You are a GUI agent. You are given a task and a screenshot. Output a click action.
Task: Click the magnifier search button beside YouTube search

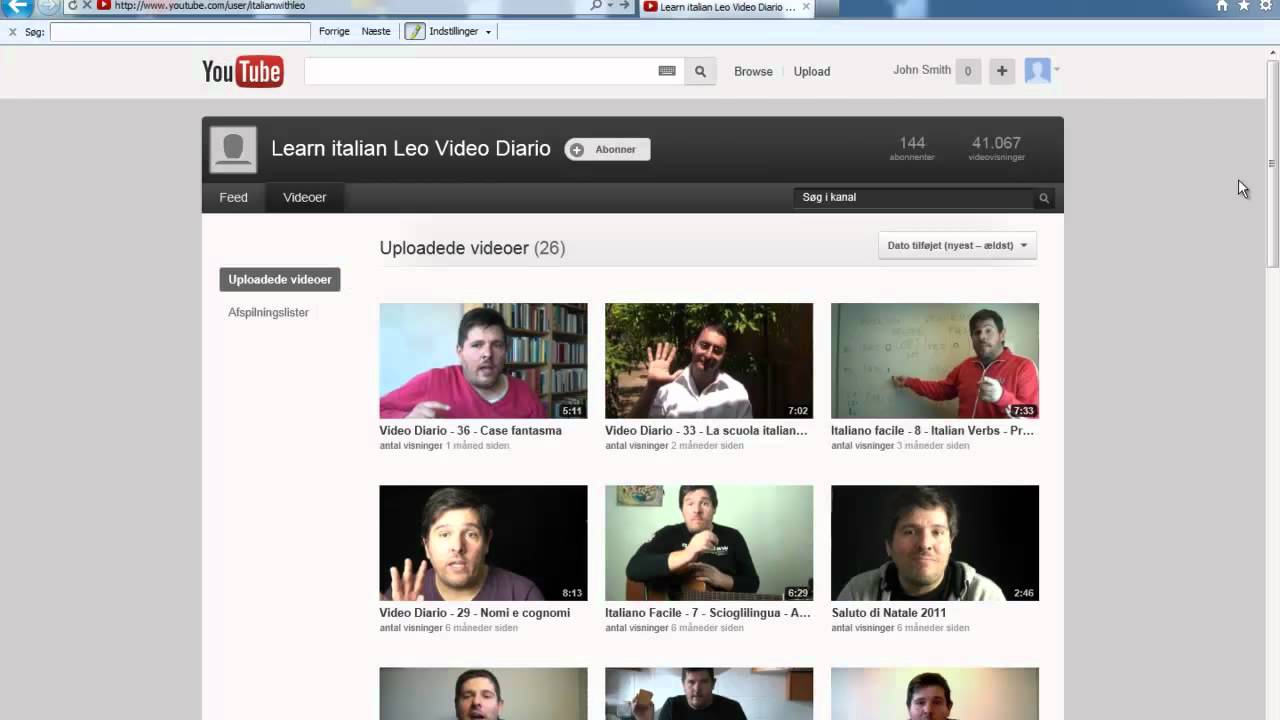(x=700, y=71)
